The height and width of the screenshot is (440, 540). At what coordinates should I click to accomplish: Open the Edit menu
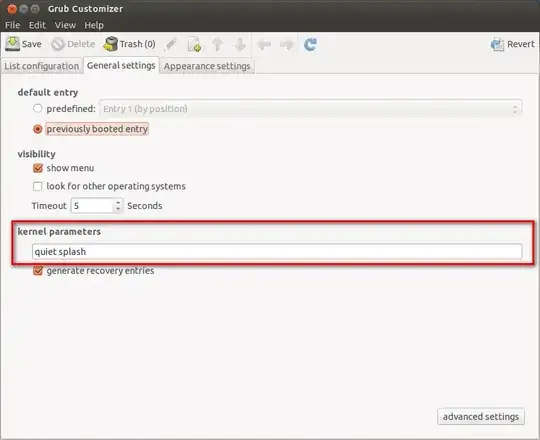tap(37, 25)
